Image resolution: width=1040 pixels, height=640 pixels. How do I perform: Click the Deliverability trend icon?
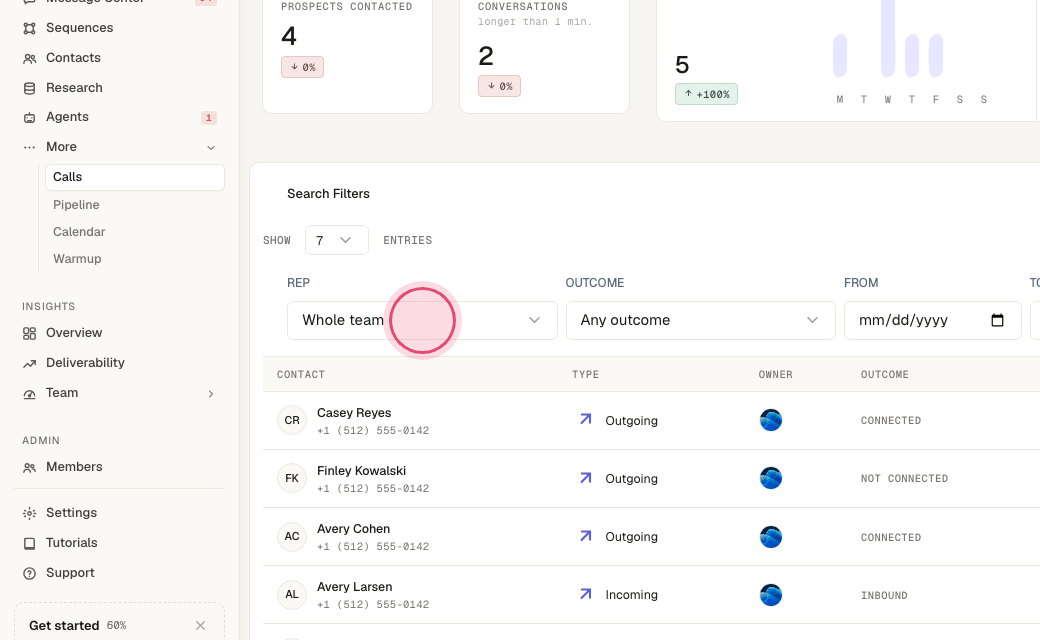pyautogui.click(x=29, y=363)
